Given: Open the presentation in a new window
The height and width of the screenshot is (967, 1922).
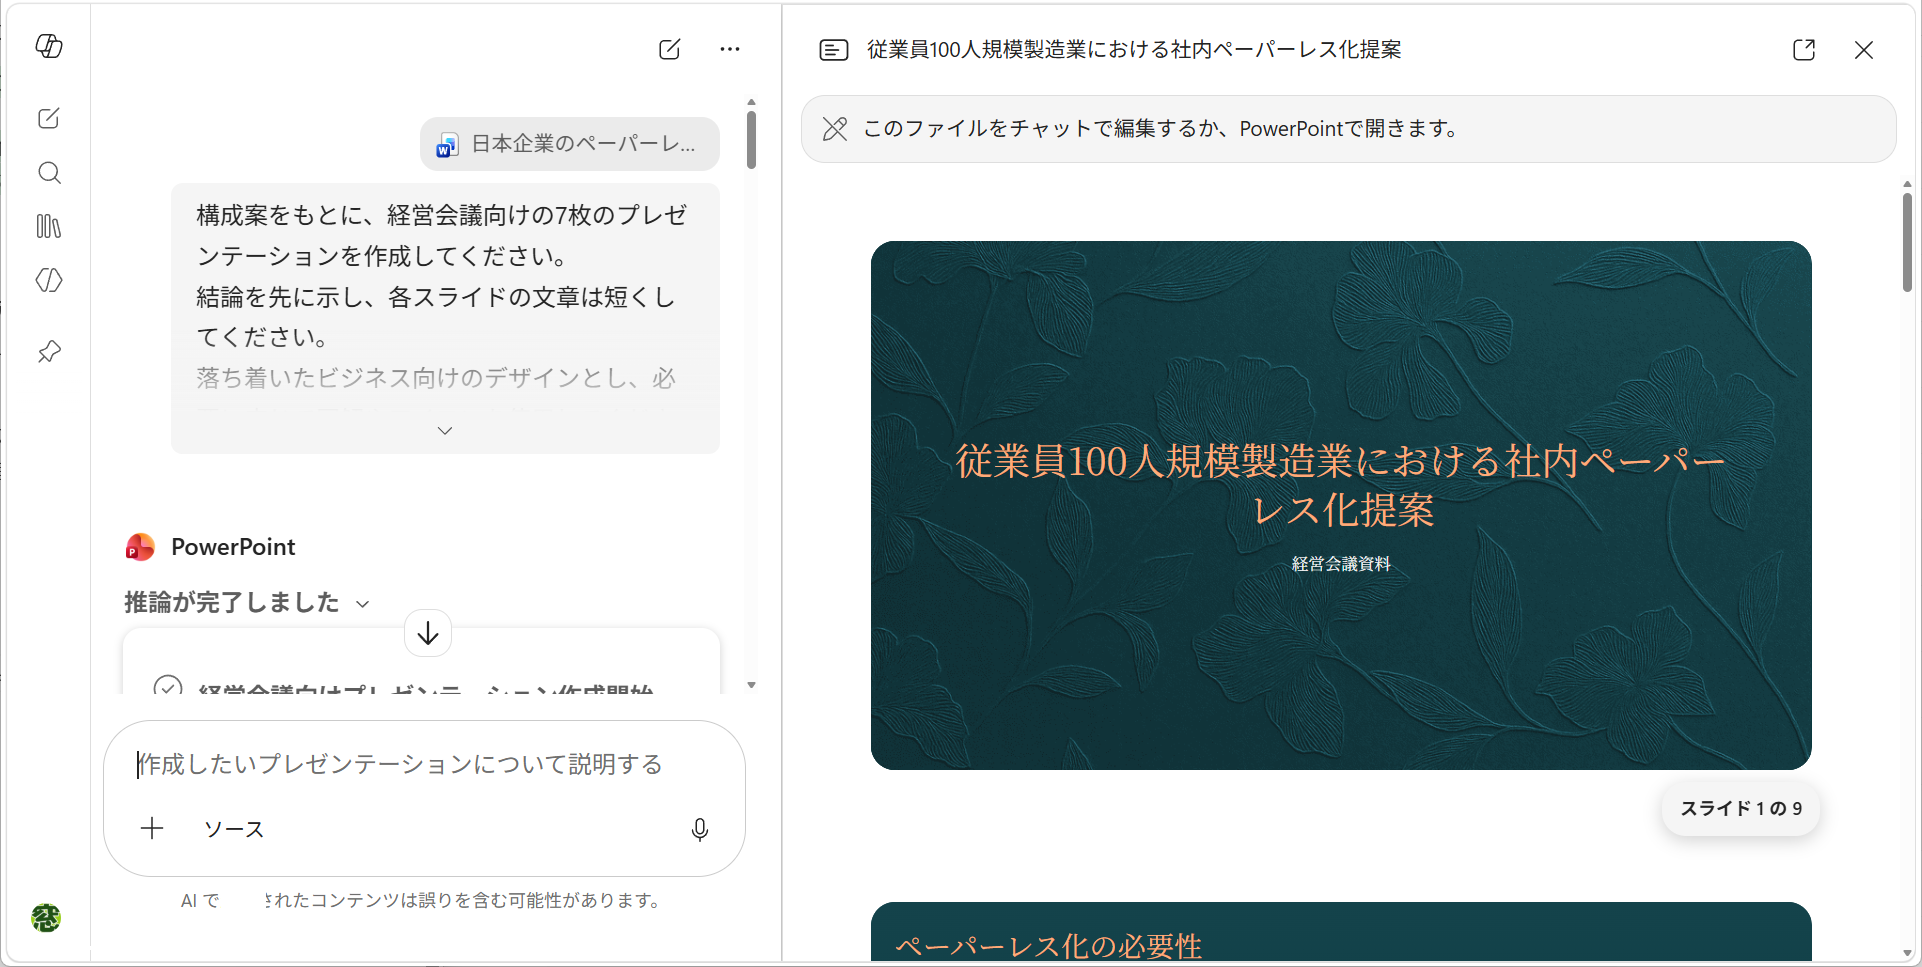Looking at the screenshot, I should (1804, 50).
